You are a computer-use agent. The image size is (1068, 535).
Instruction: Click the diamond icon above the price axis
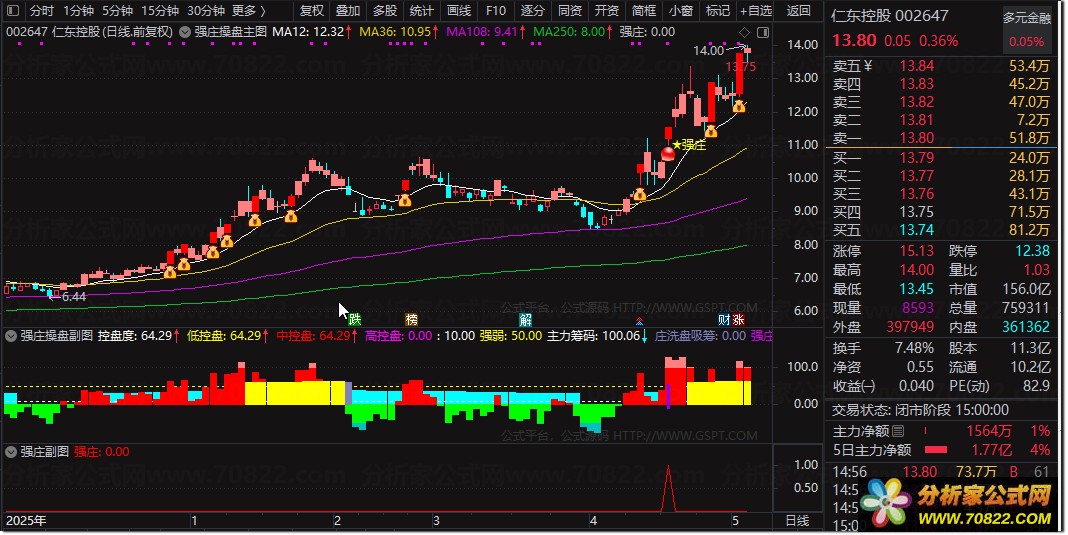click(744, 32)
